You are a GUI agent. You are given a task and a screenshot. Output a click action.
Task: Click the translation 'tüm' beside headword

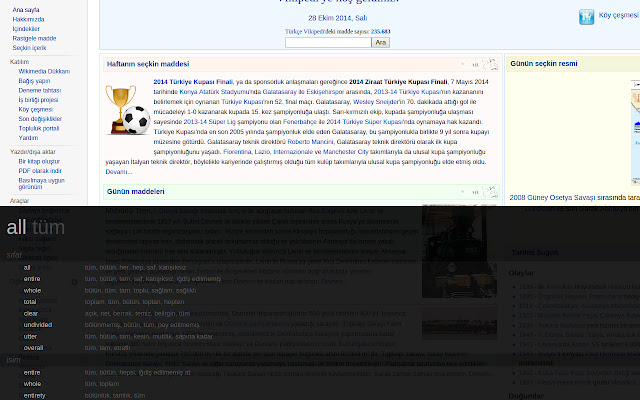48,227
